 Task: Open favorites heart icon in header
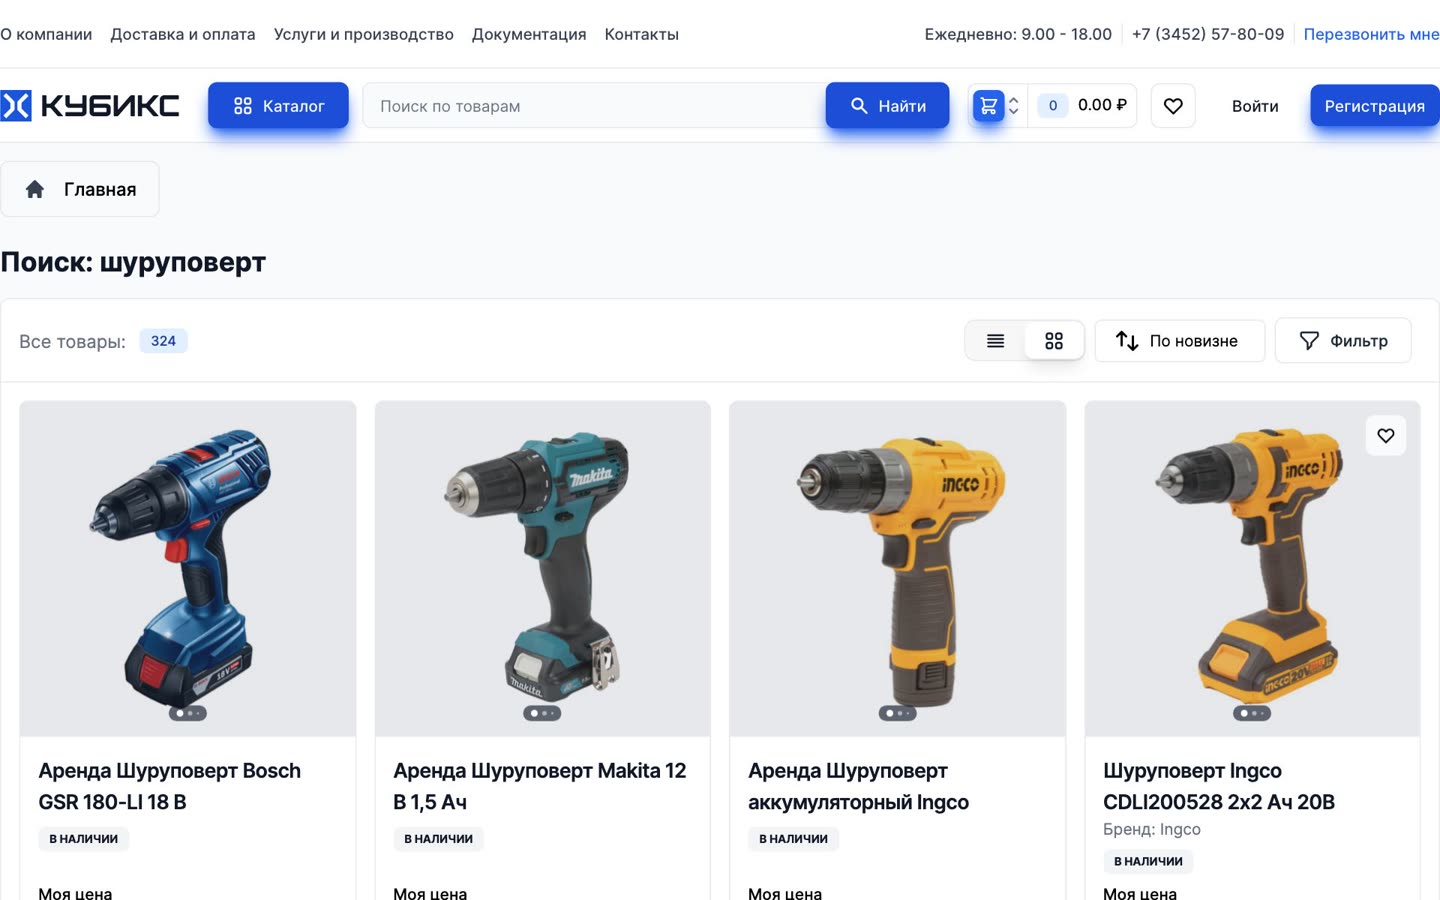[x=1173, y=106]
